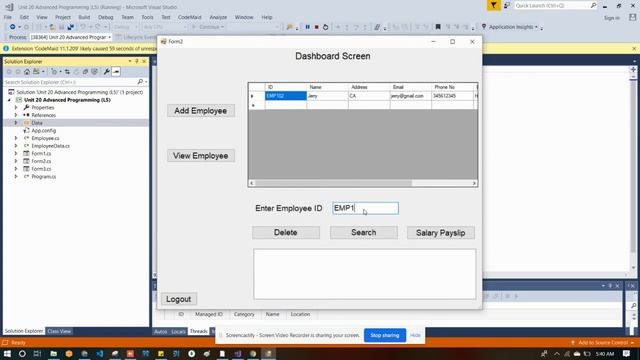The width and height of the screenshot is (640, 360).
Task: Click the View Employee button
Action: point(200,156)
